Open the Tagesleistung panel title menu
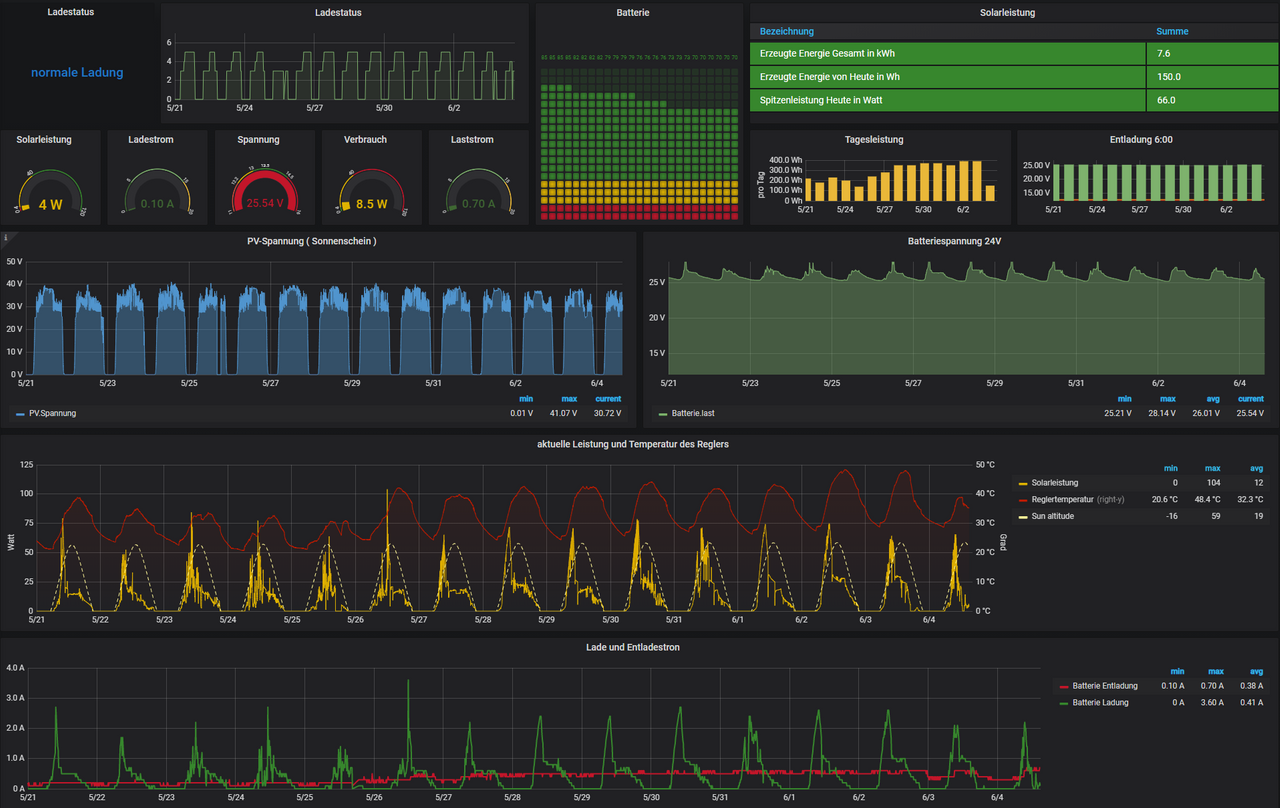 click(874, 140)
